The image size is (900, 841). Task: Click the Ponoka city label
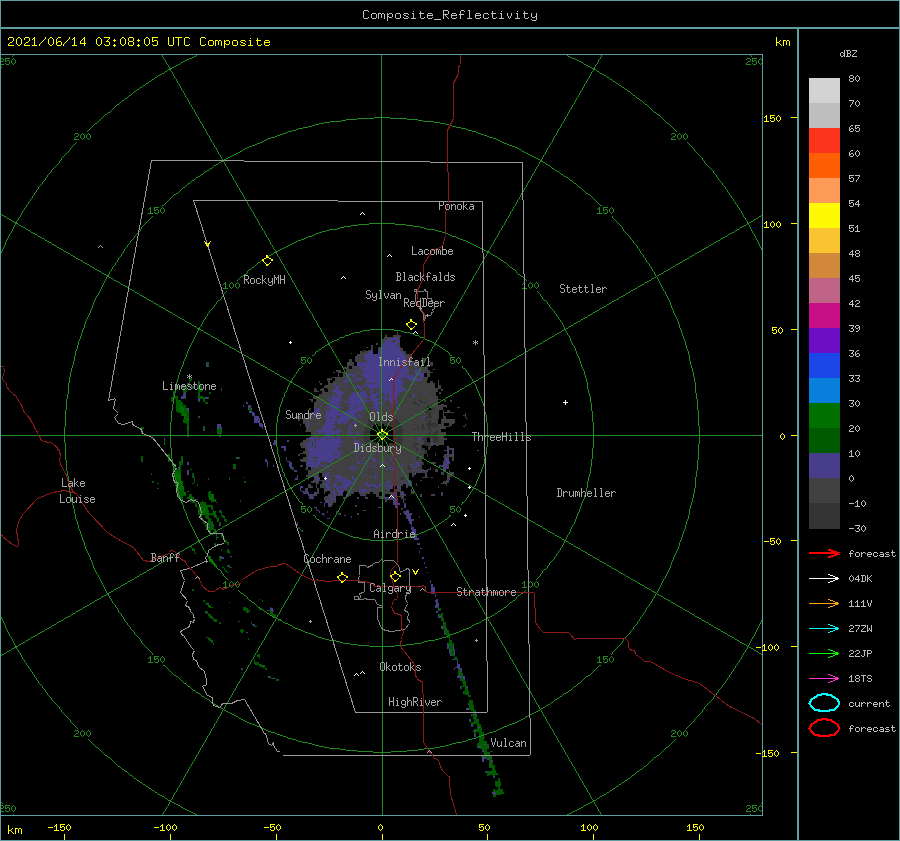[456, 206]
